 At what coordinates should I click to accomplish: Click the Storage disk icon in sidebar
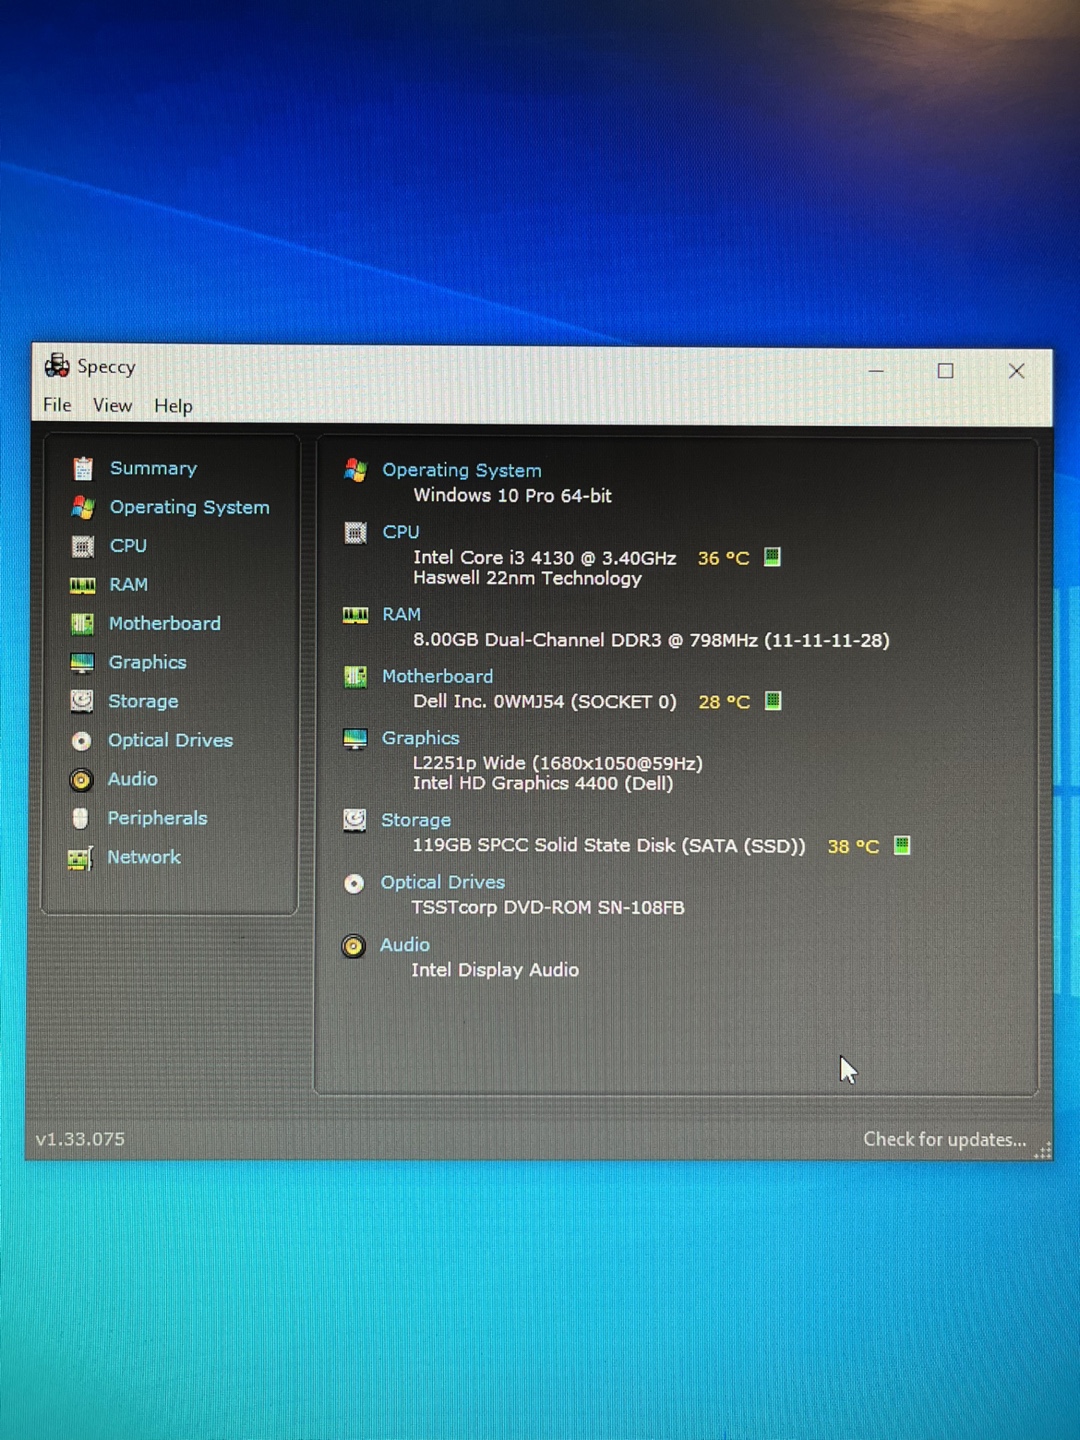(x=82, y=701)
